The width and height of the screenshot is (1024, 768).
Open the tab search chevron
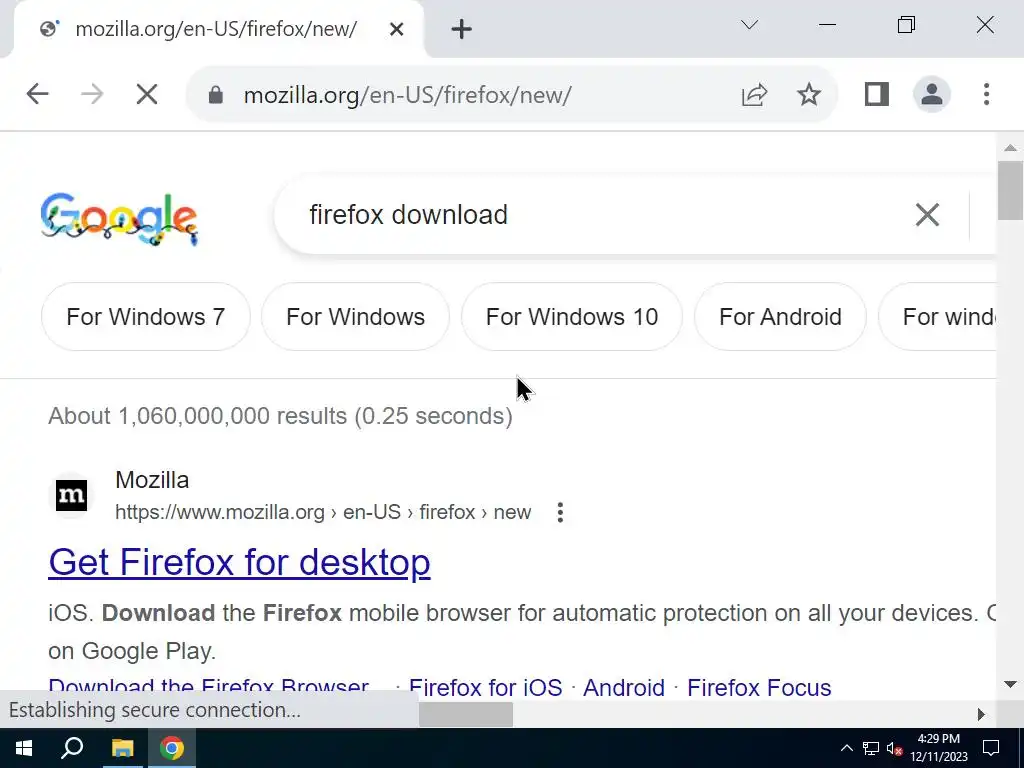(749, 25)
